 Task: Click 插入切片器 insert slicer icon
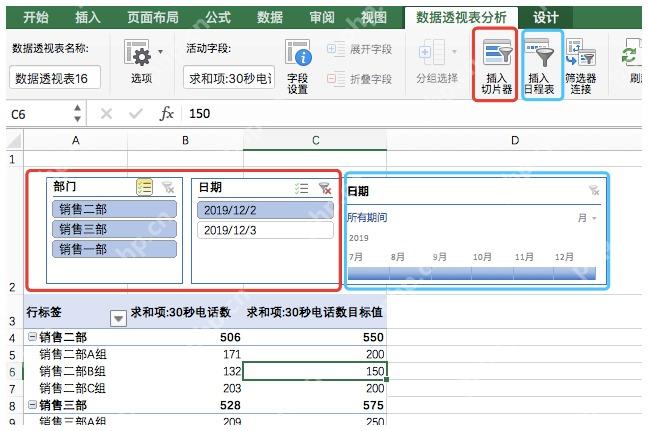pos(497,51)
